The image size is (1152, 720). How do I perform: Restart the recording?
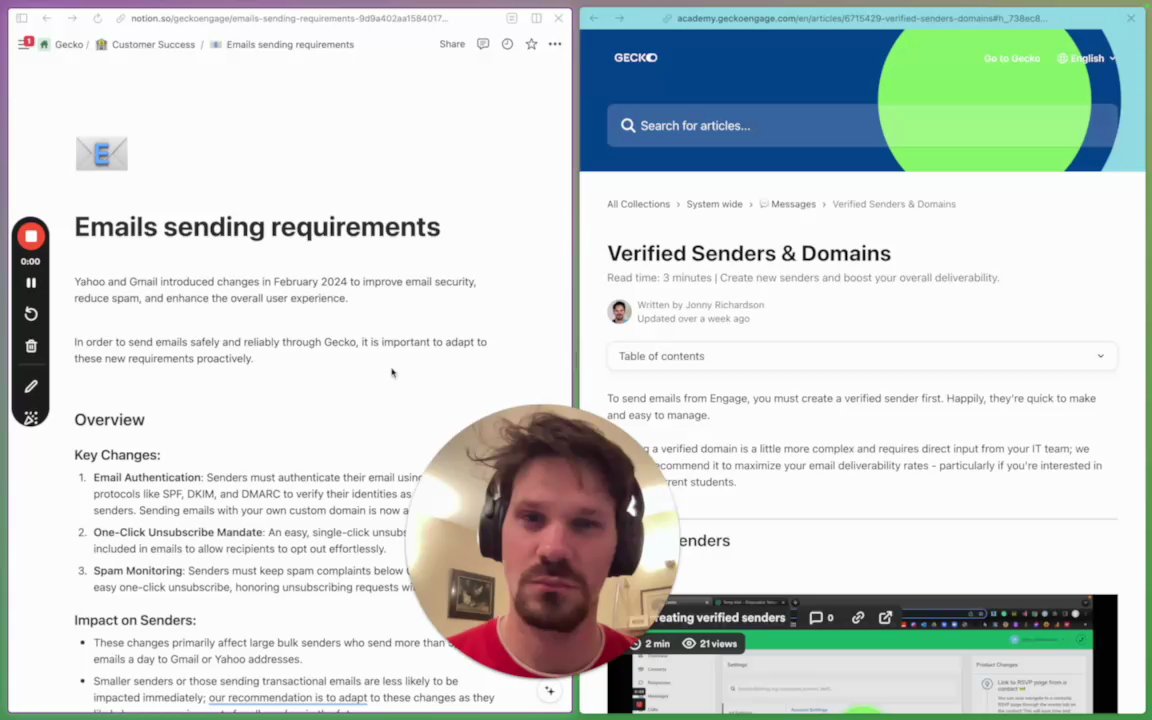[31, 314]
